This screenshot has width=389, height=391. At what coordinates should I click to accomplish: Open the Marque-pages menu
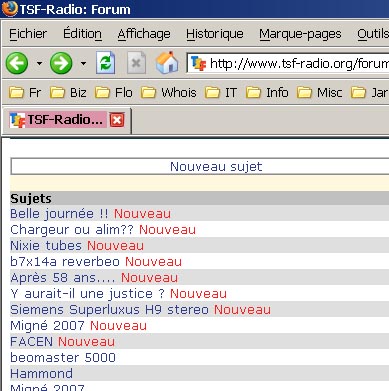point(300,34)
